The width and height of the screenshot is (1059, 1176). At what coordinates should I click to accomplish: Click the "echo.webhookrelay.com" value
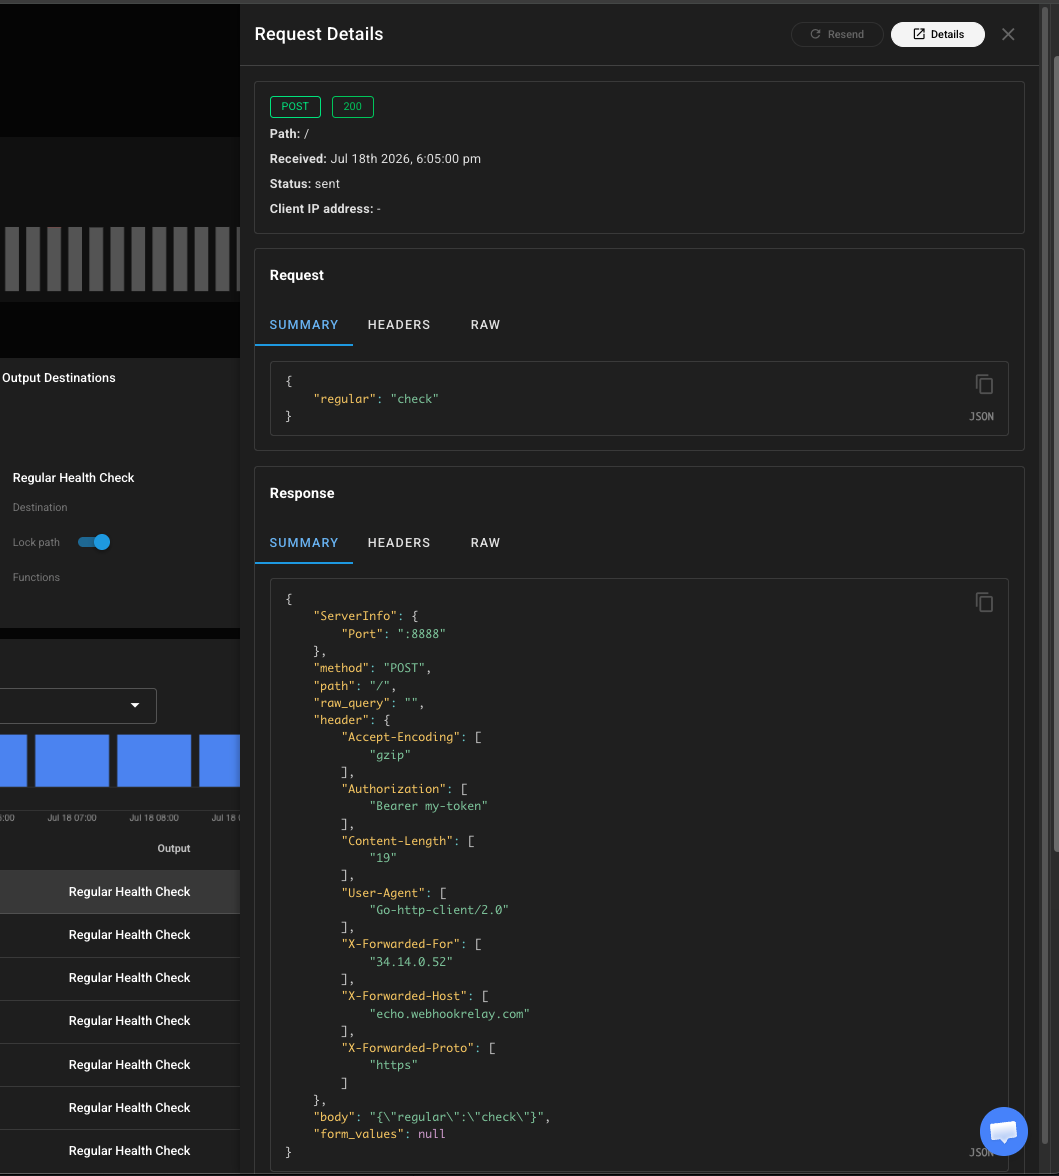pos(449,1014)
